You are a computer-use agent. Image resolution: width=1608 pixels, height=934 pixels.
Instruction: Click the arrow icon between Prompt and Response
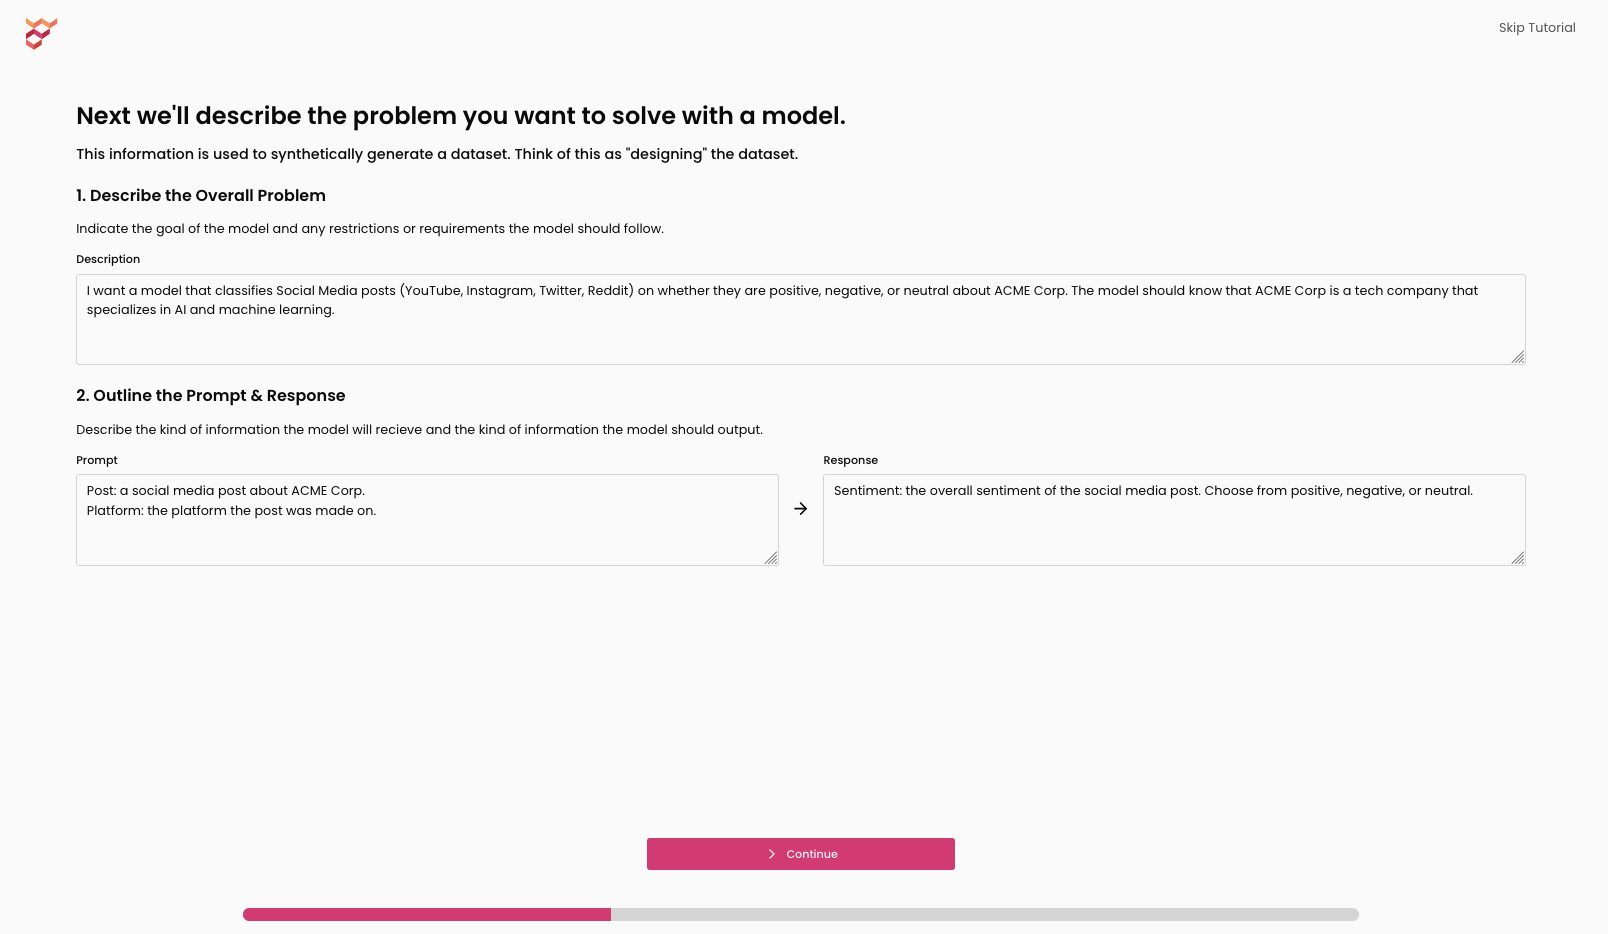(x=801, y=509)
